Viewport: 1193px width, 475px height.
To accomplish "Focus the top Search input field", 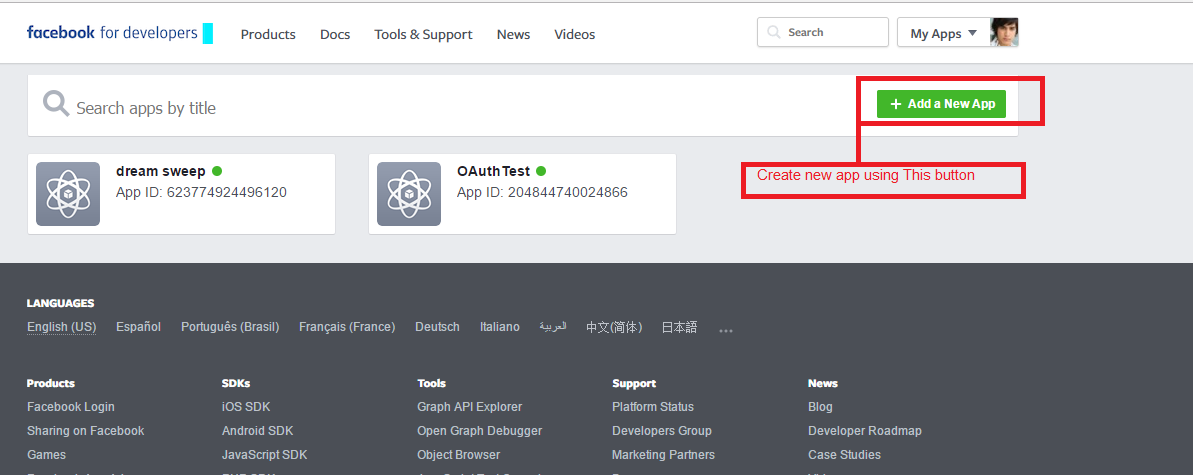I will 822,33.
